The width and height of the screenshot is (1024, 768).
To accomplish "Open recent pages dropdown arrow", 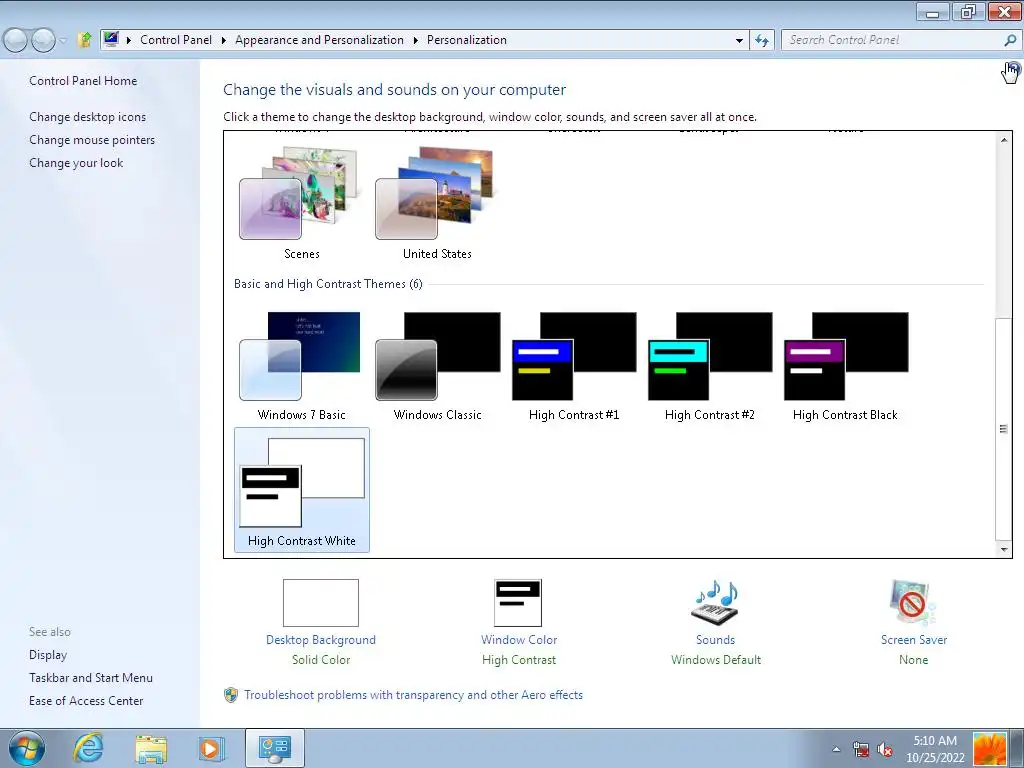I will click(x=63, y=40).
